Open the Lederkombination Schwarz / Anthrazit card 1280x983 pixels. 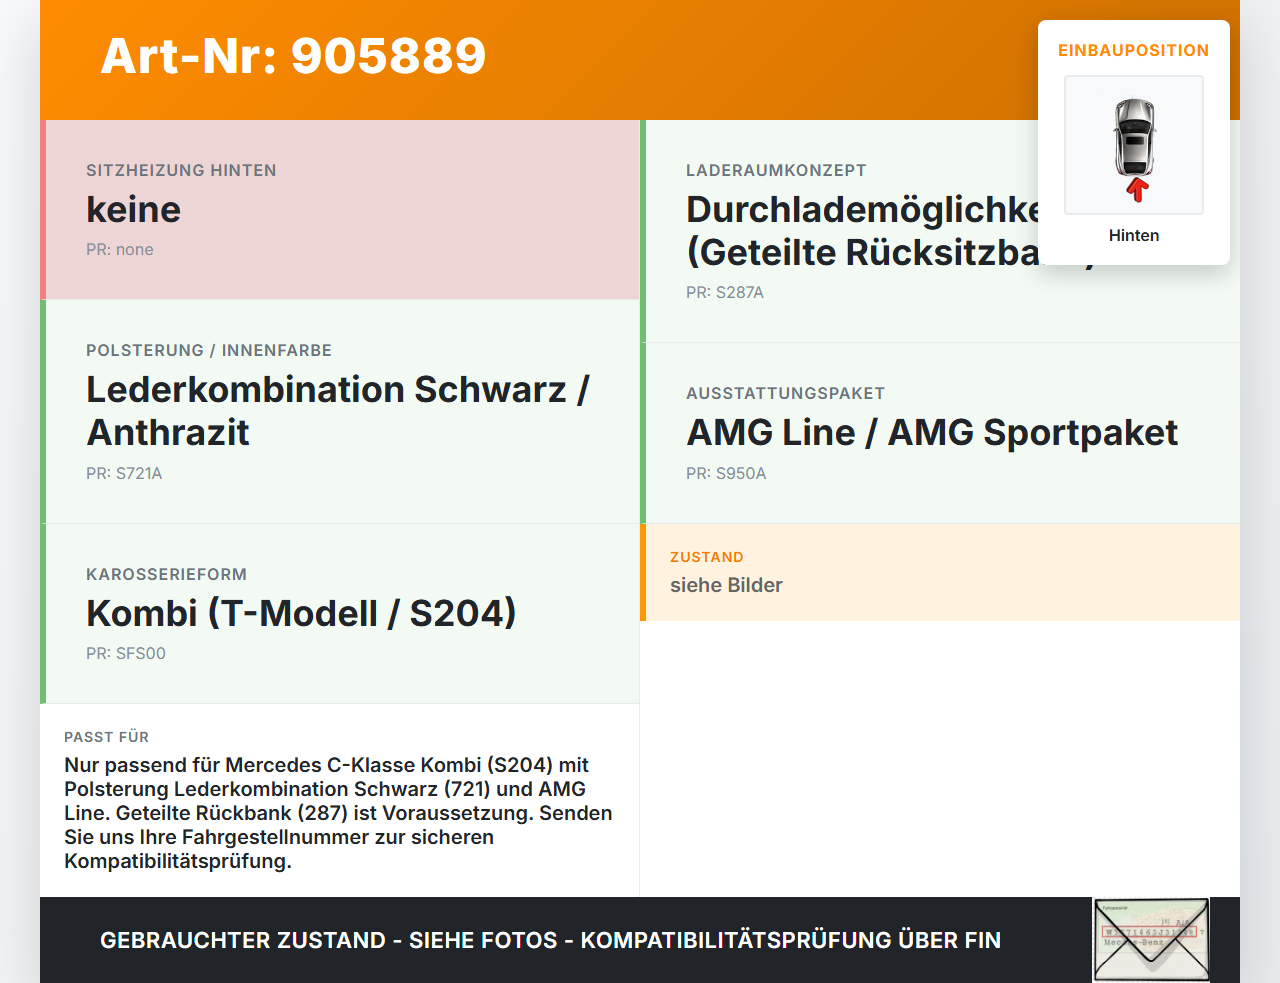click(340, 412)
